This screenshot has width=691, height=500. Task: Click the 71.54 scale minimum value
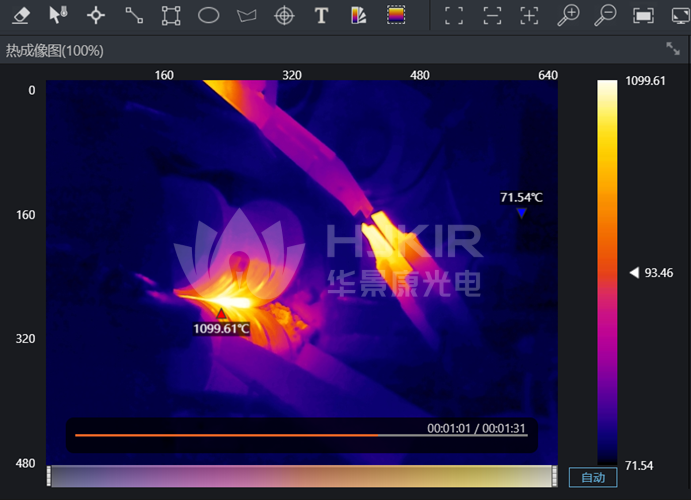click(x=639, y=466)
